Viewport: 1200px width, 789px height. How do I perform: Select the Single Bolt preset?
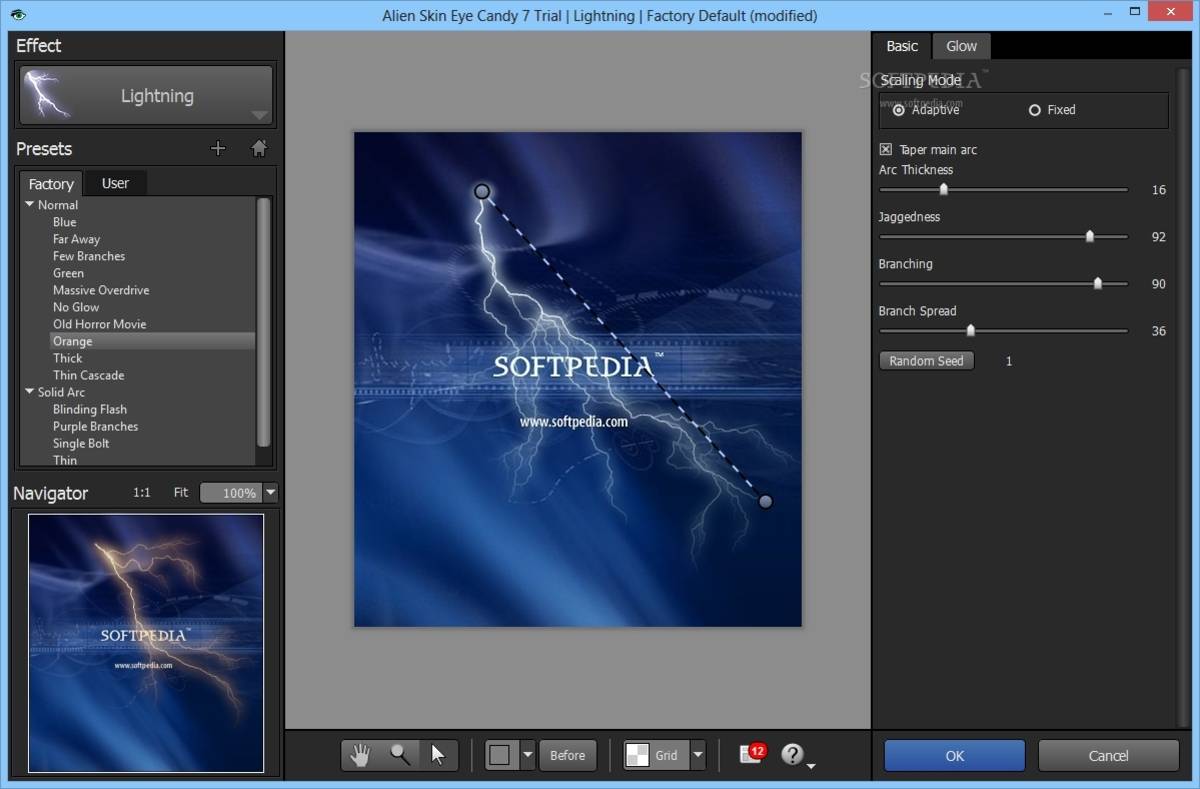81,443
